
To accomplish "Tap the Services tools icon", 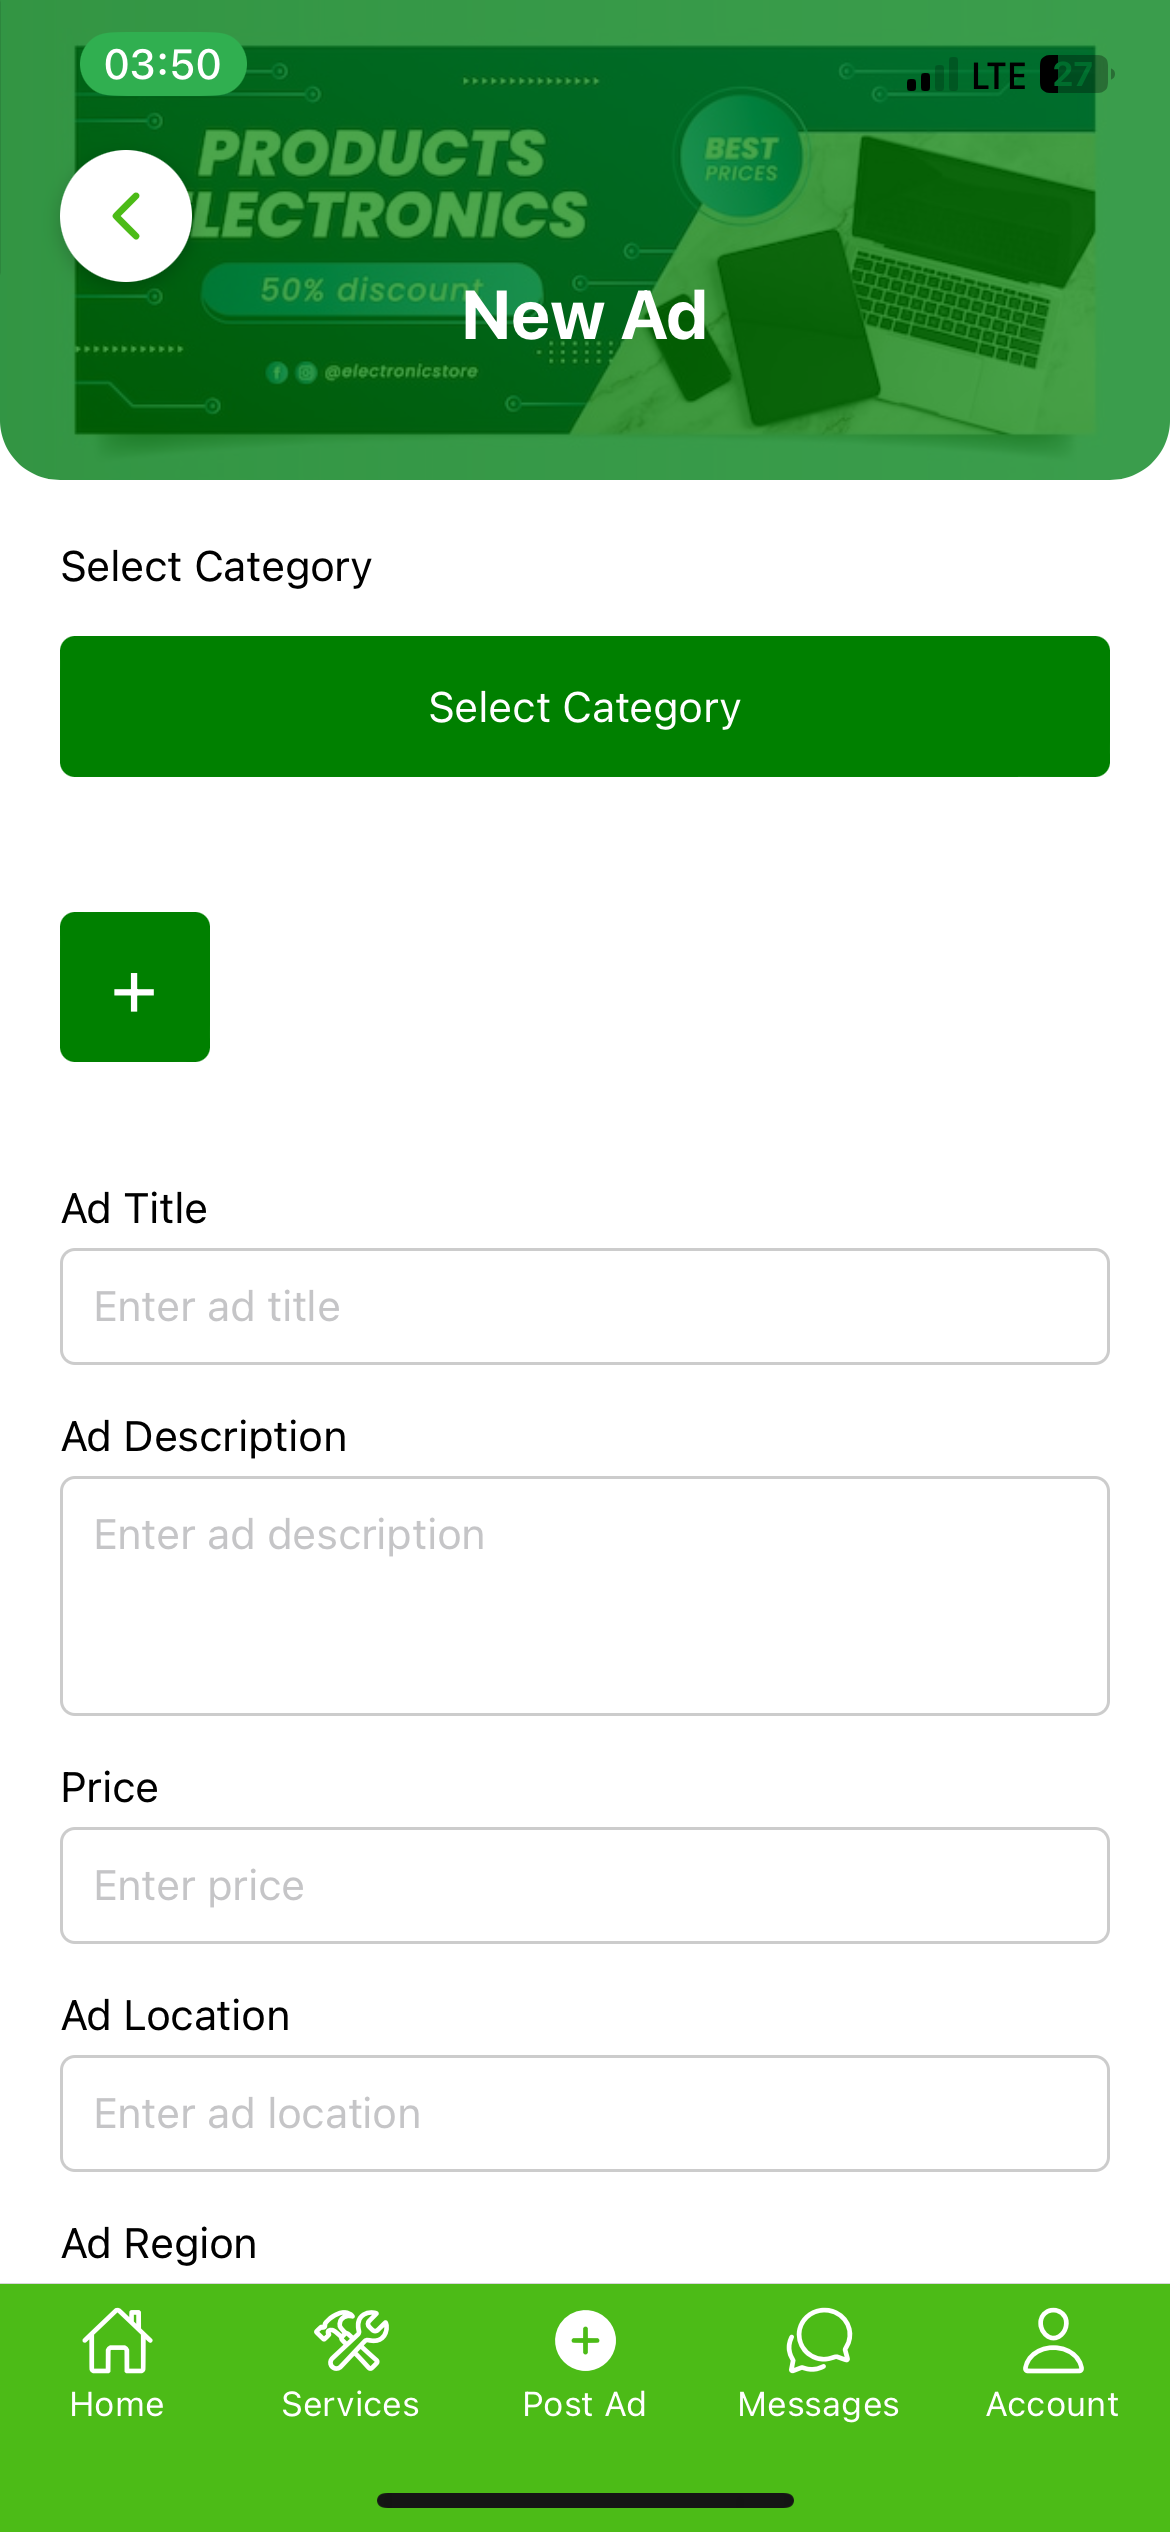I will 351,2341.
